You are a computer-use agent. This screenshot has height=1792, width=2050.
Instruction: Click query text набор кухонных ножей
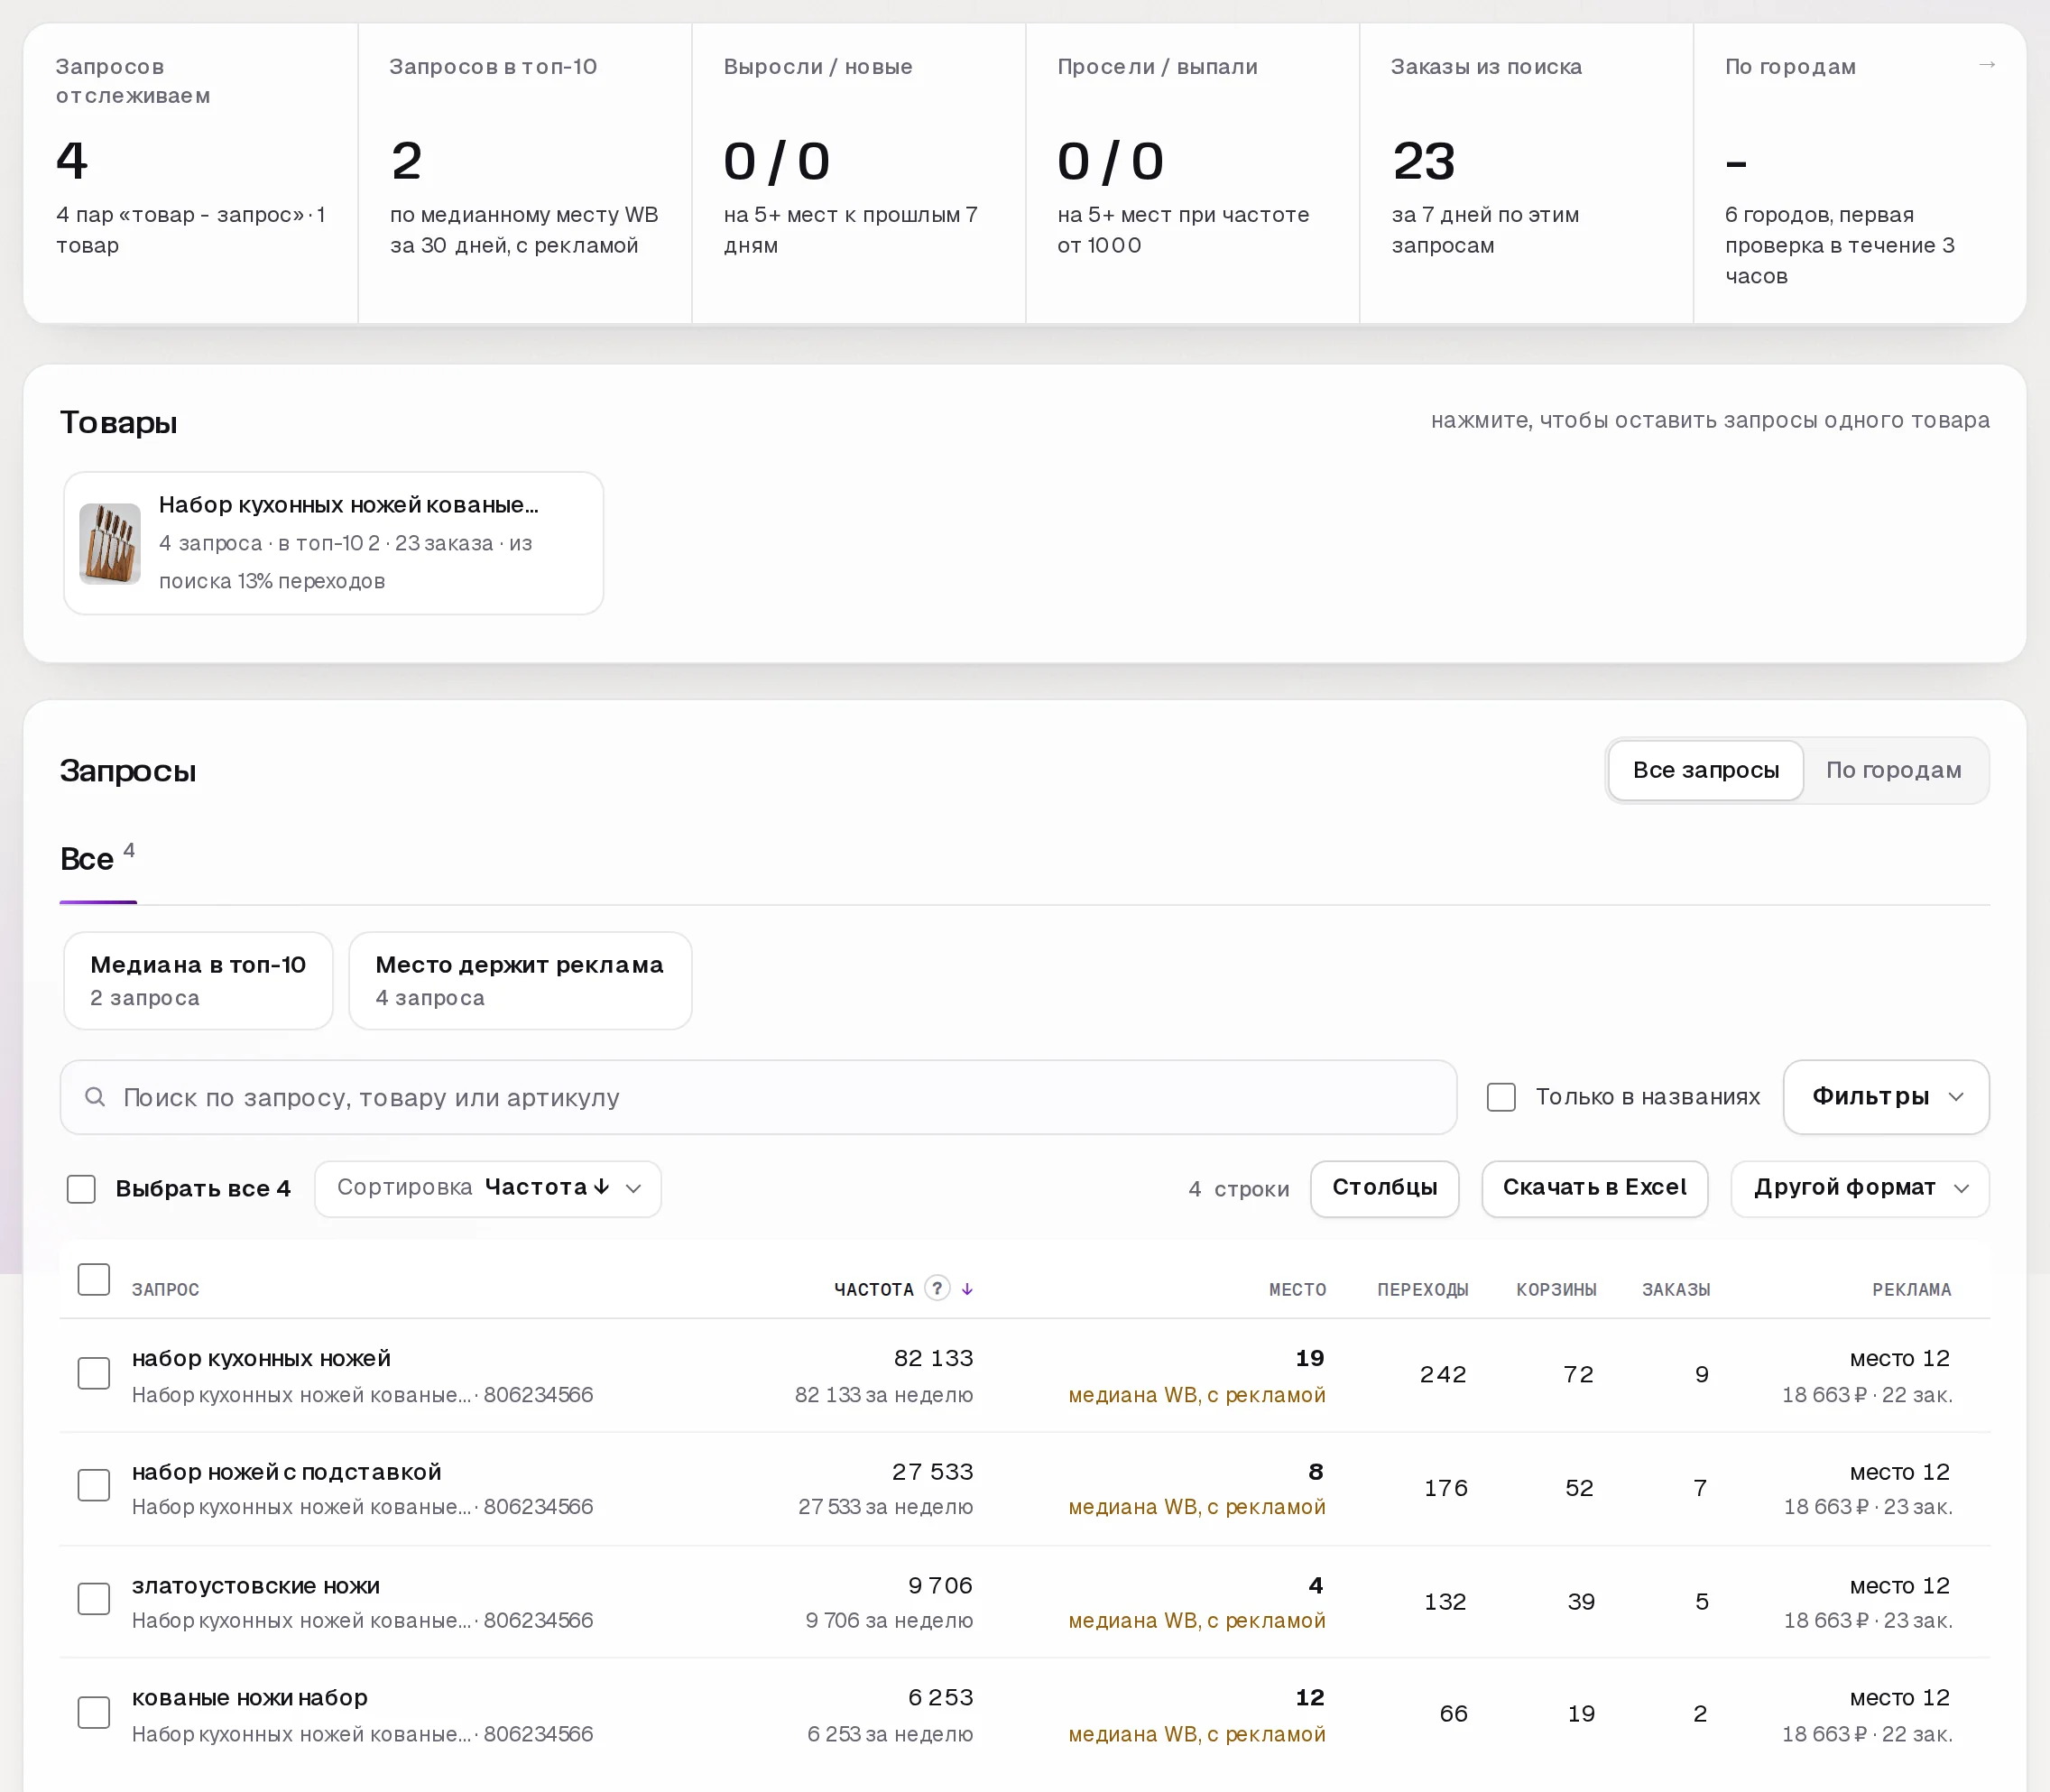tap(261, 1358)
